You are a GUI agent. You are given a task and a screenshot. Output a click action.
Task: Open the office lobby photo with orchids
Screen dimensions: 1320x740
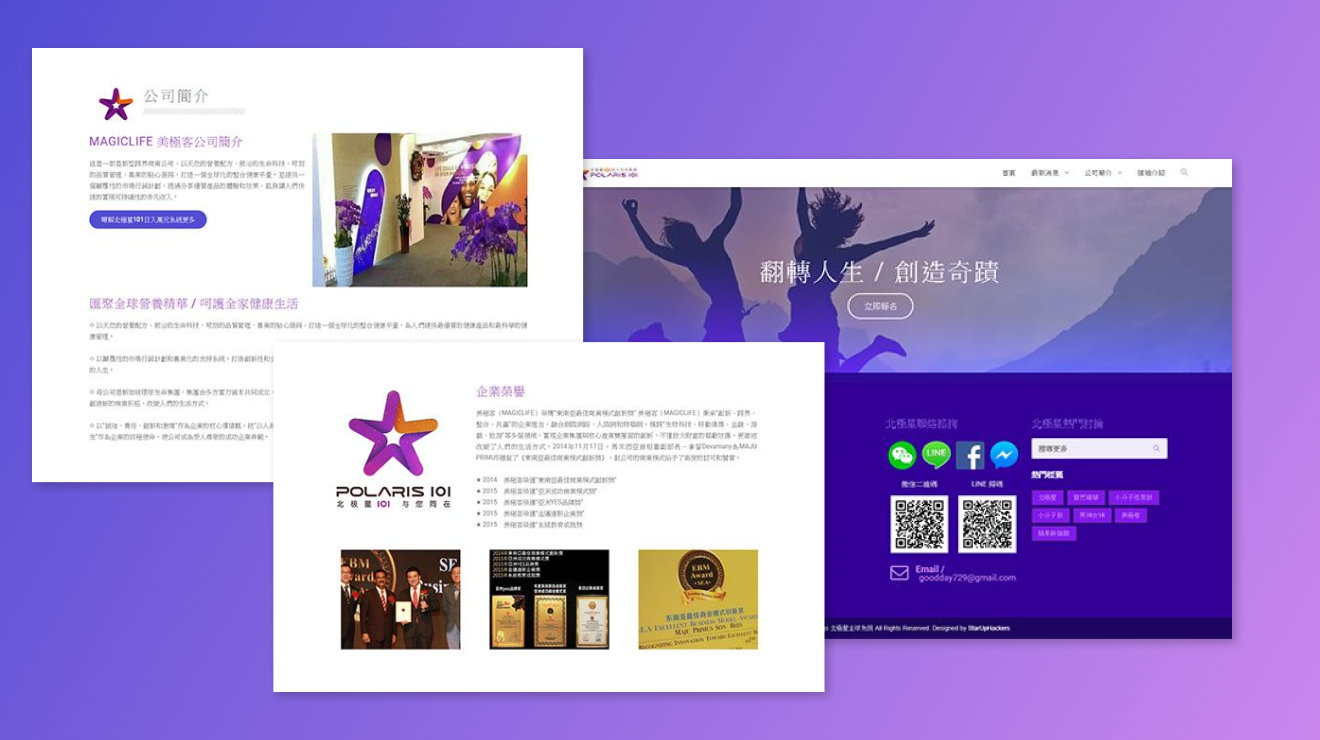coord(420,210)
